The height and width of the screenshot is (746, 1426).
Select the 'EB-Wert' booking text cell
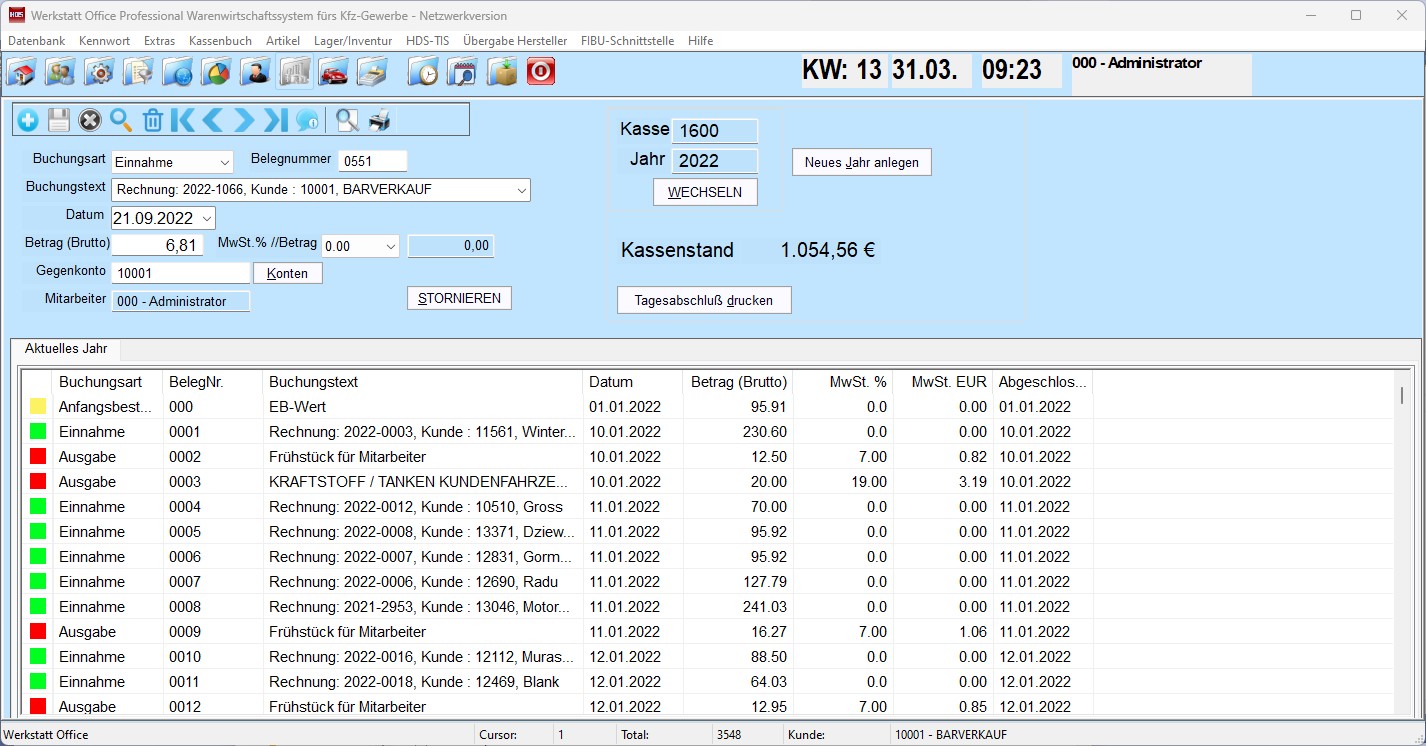click(x=423, y=407)
